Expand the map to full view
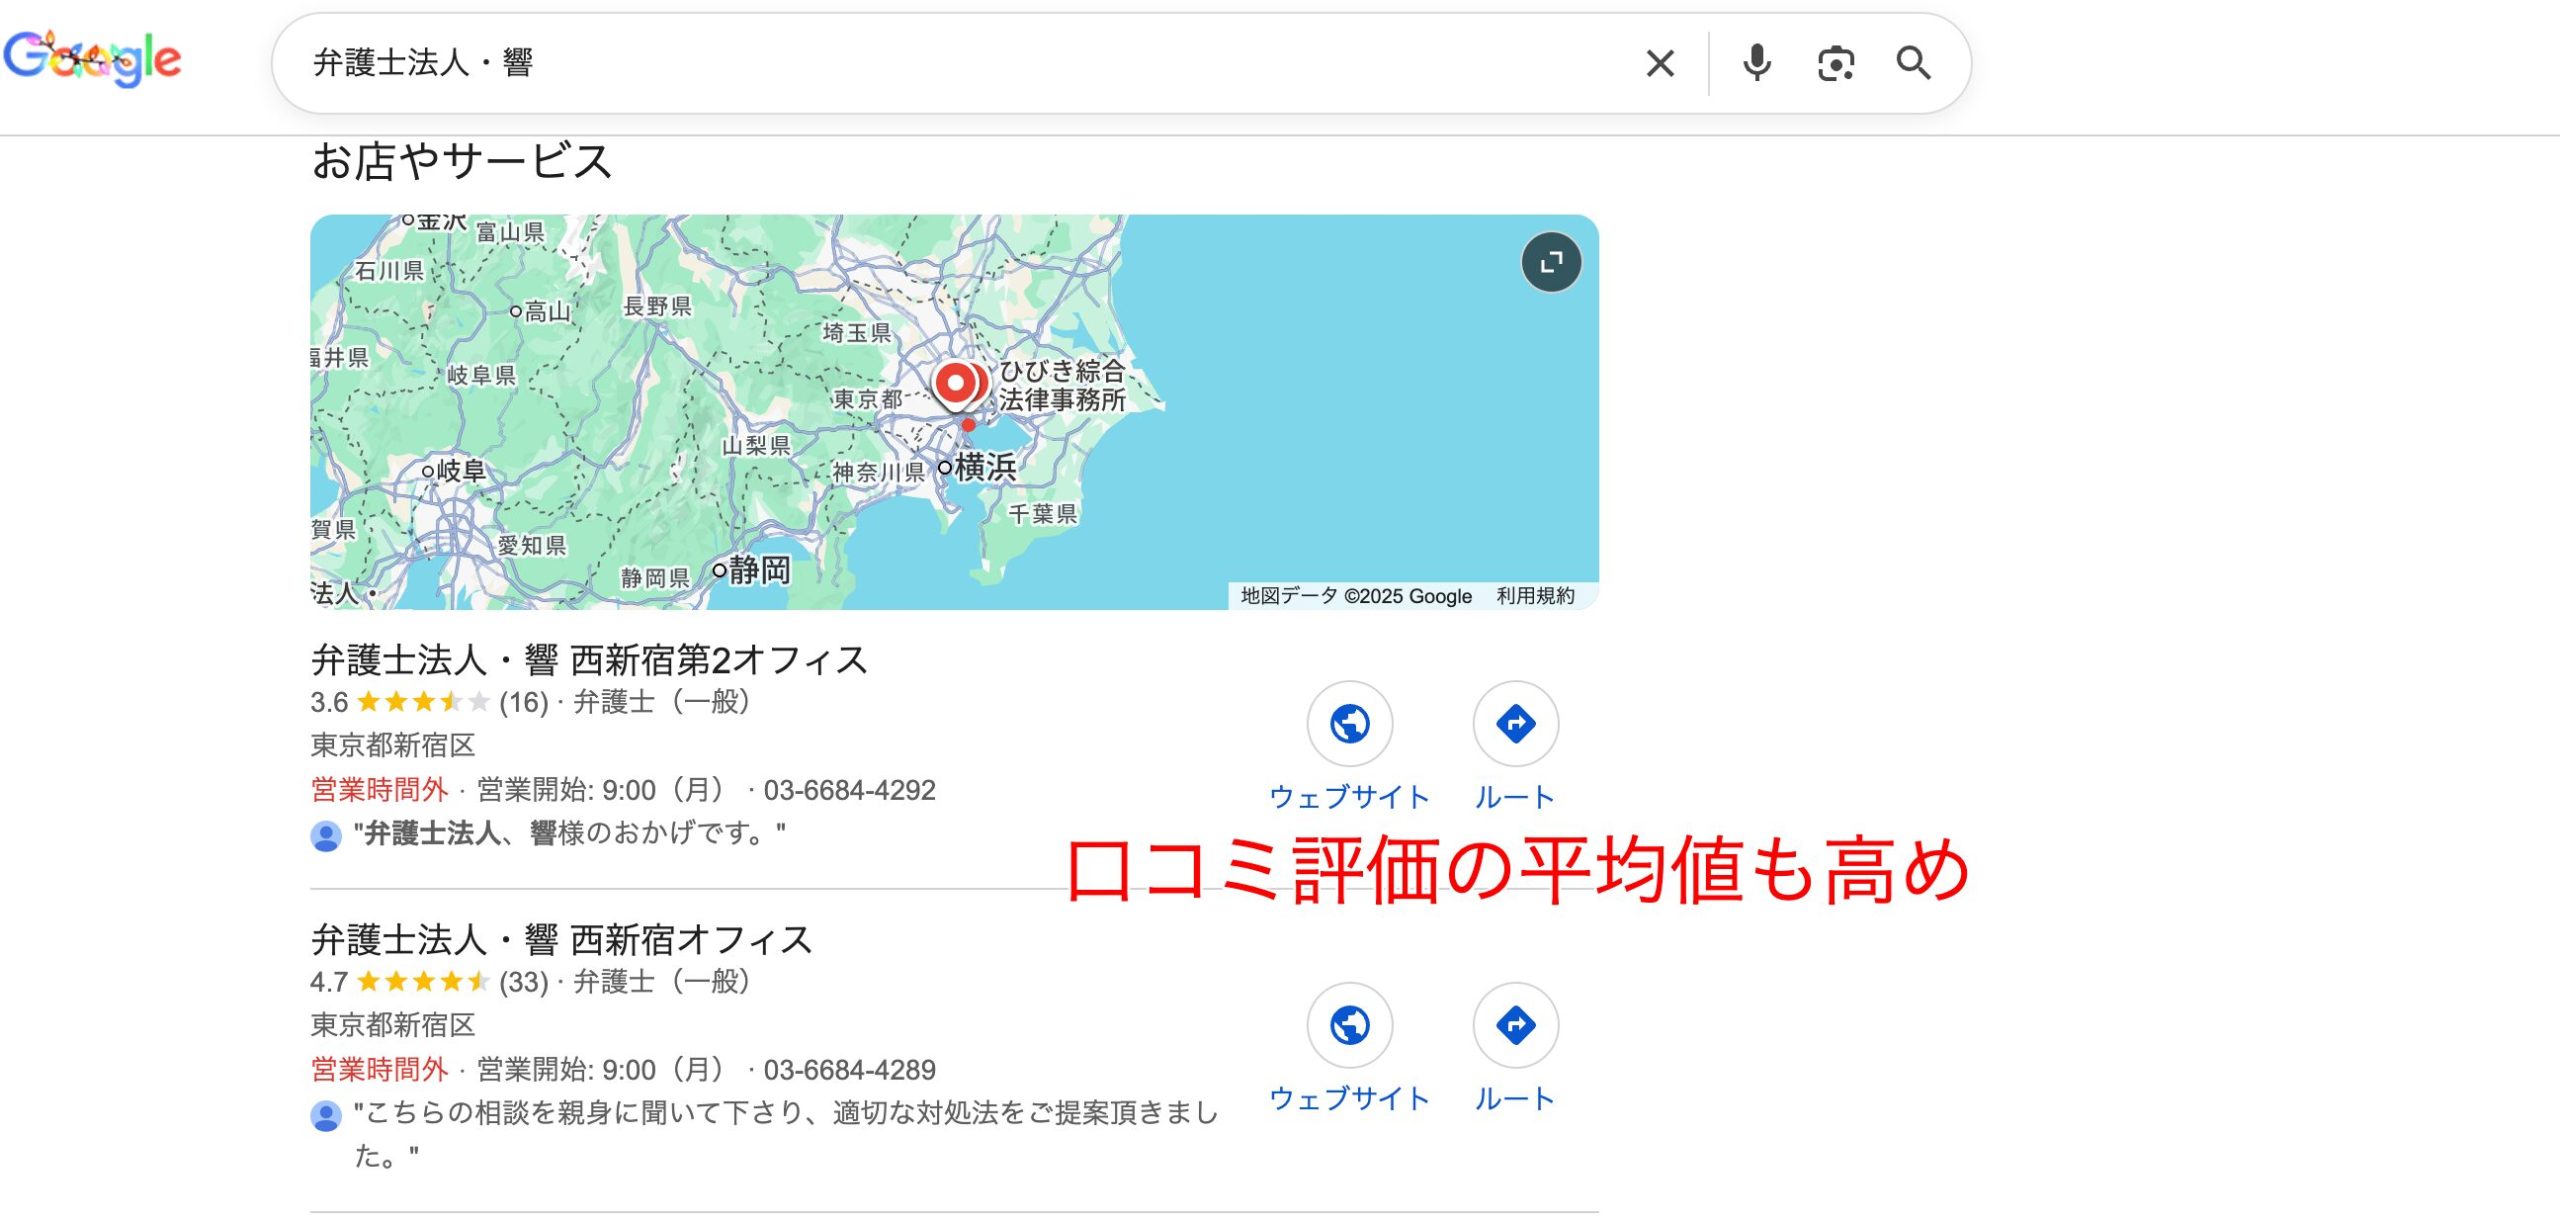Screen dimensions: 2560x1222 tap(1551, 262)
